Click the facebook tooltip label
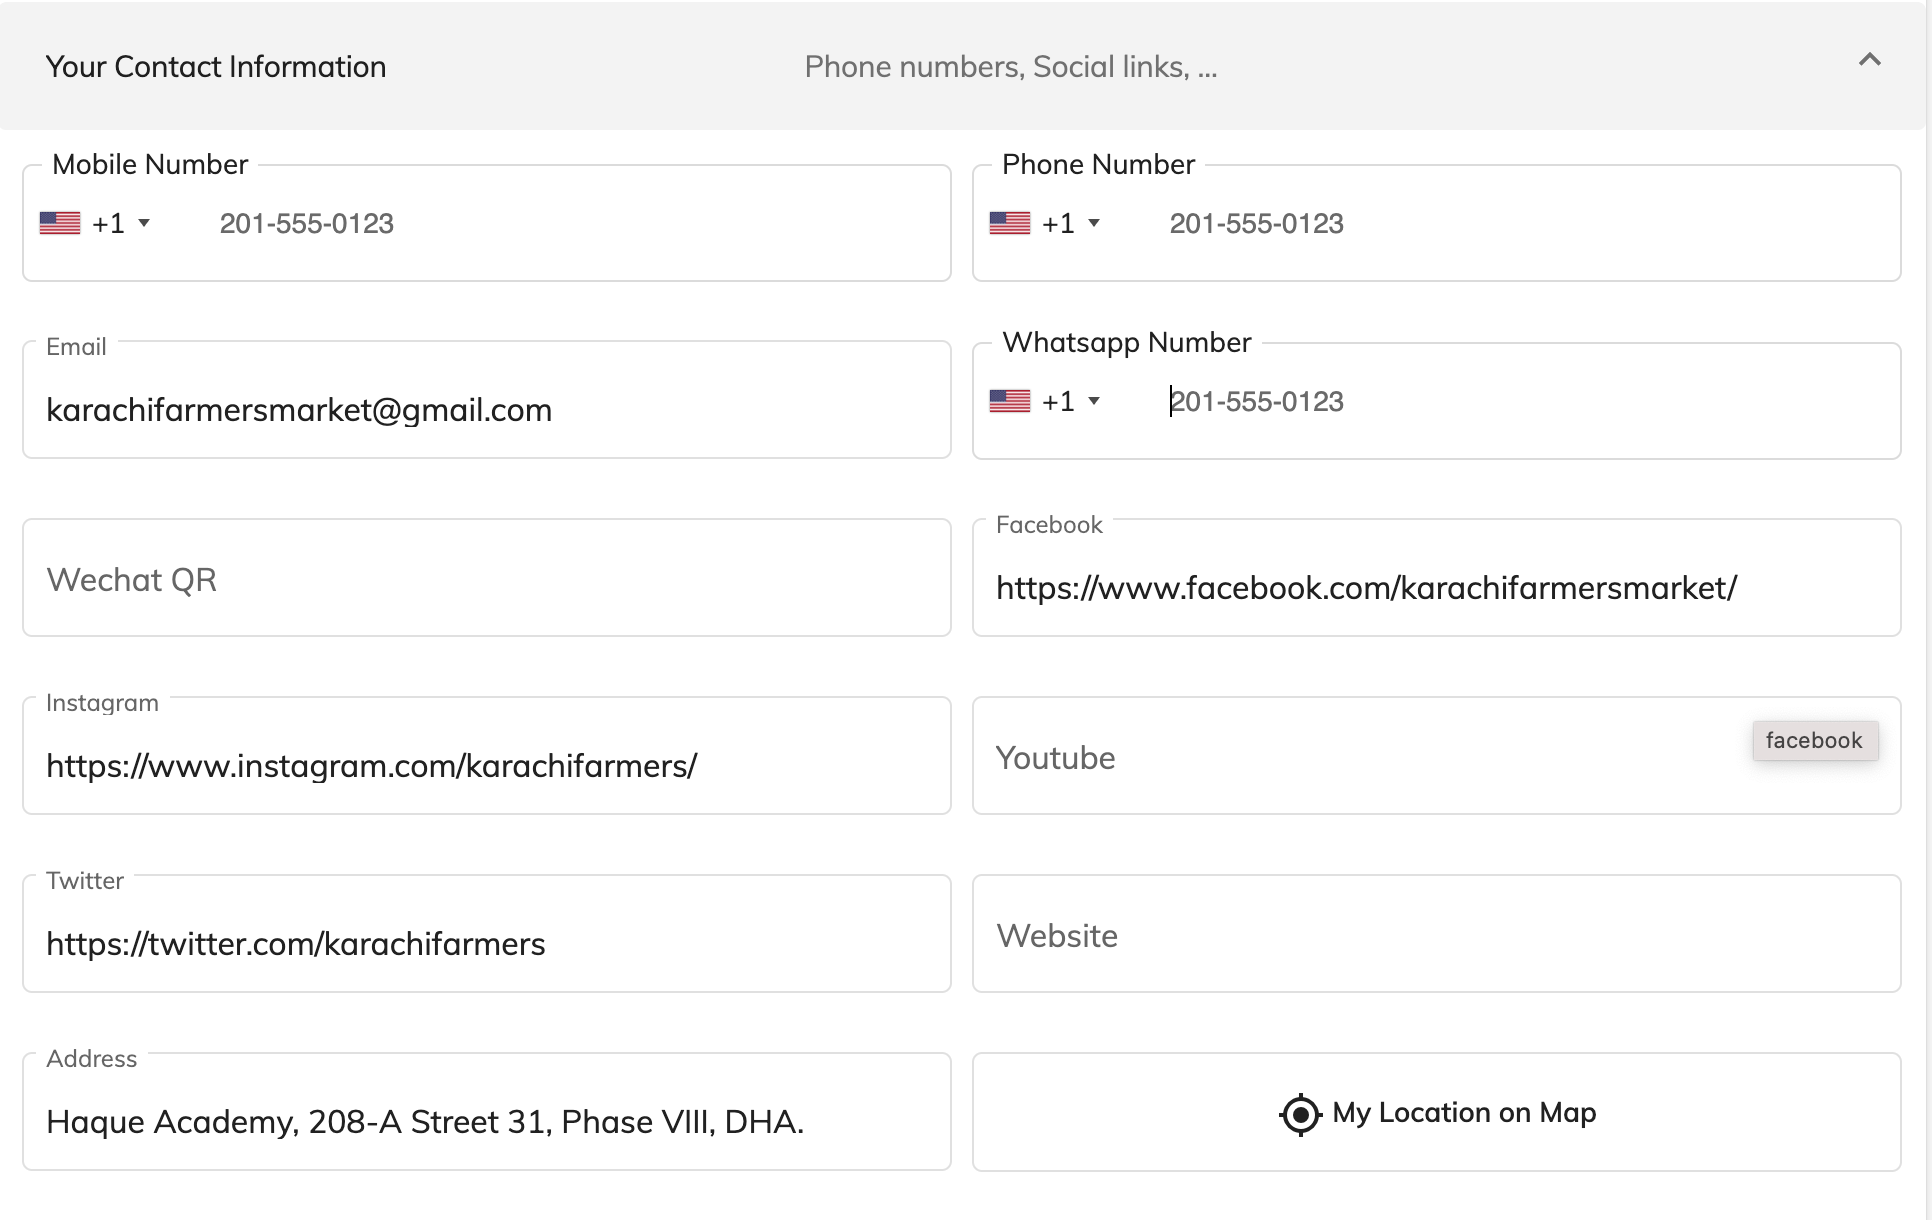This screenshot has height=1220, width=1932. pos(1815,741)
